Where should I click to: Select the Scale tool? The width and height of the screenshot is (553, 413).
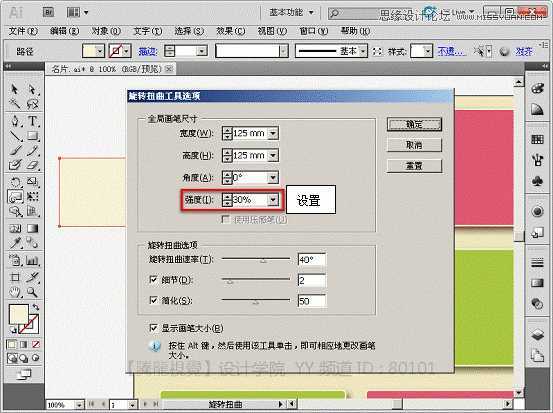tap(32, 182)
